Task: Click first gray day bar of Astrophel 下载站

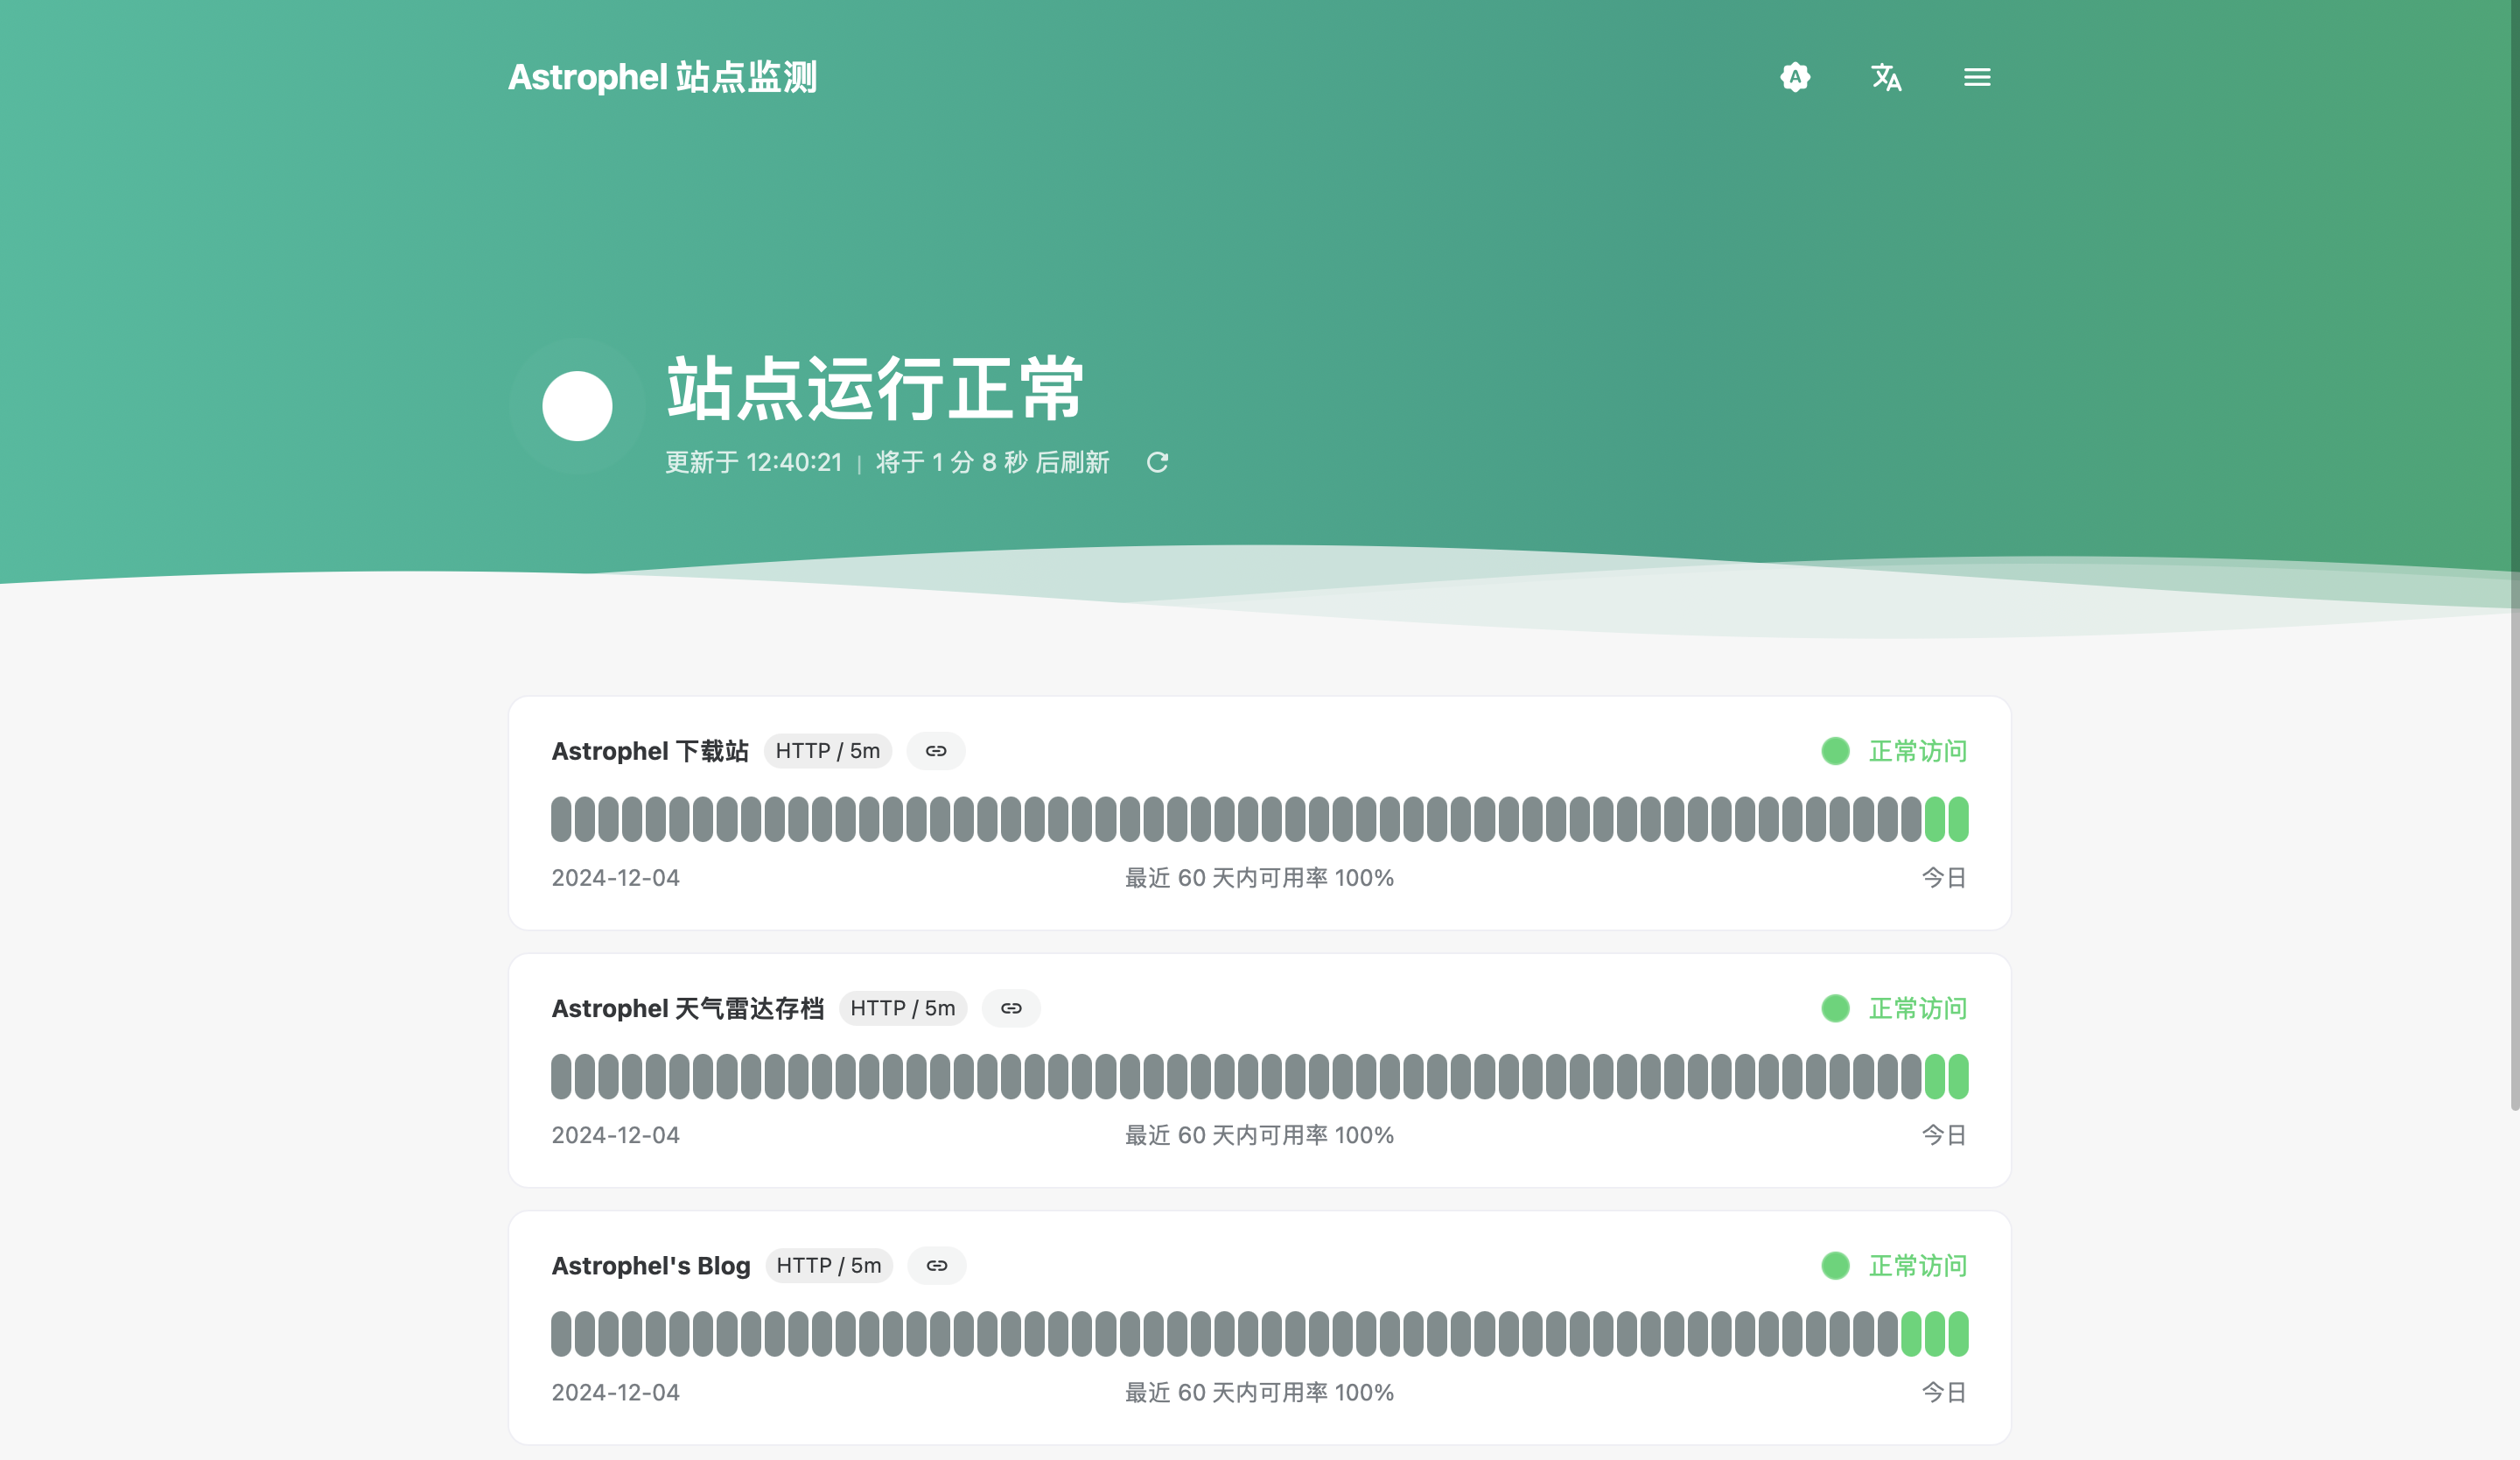Action: point(561,819)
